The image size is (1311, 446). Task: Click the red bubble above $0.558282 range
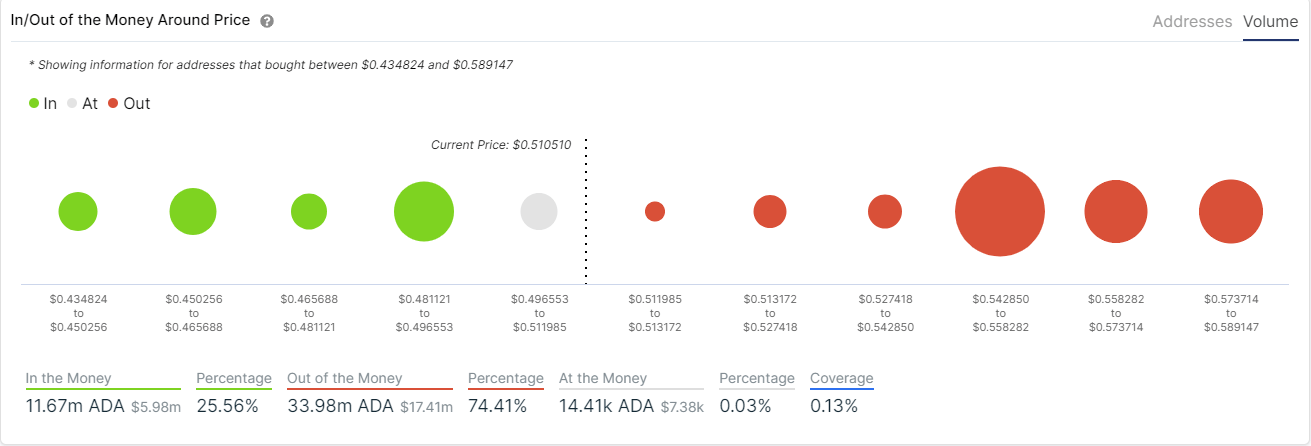point(1116,212)
